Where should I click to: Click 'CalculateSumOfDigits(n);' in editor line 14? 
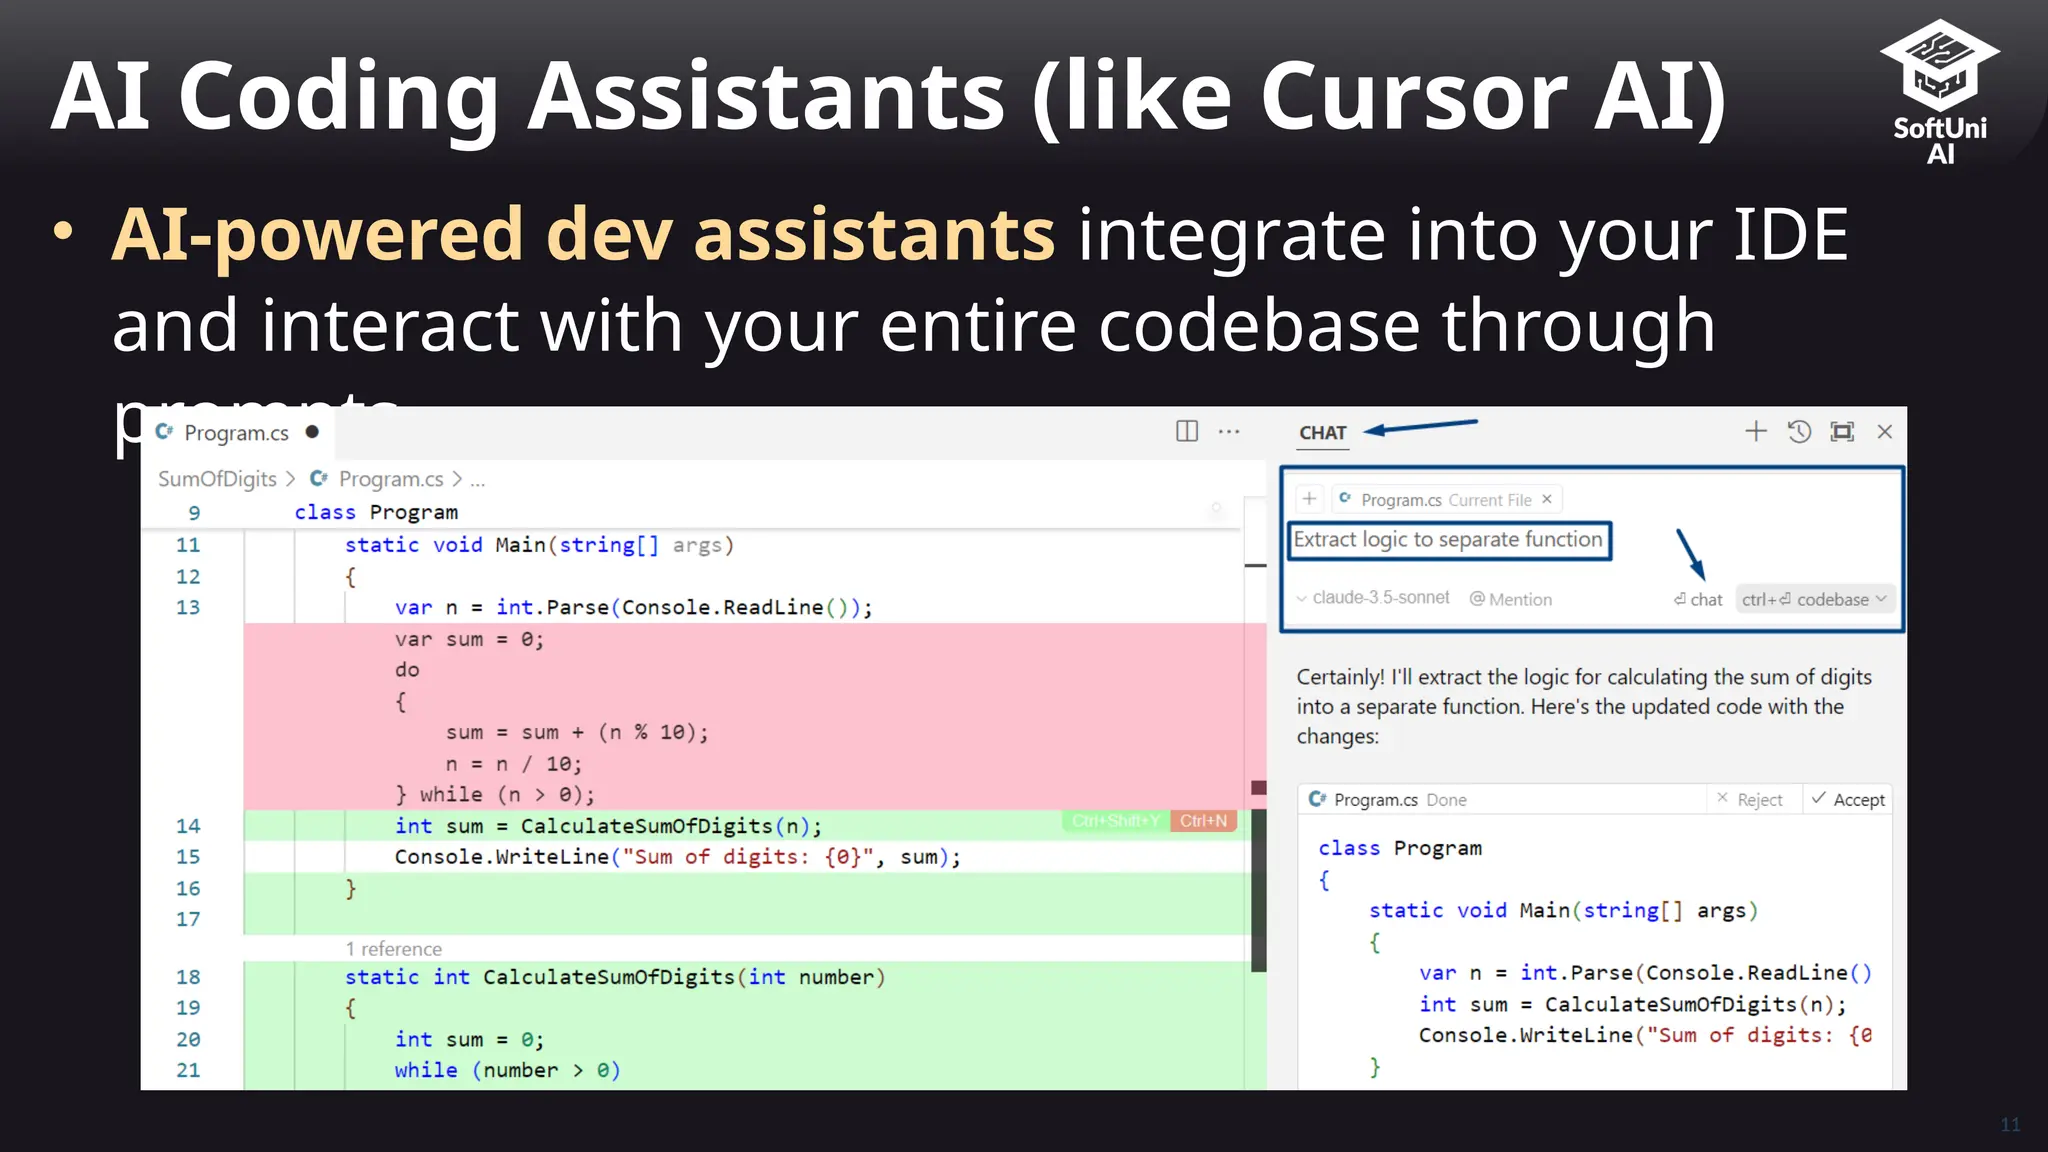[671, 826]
